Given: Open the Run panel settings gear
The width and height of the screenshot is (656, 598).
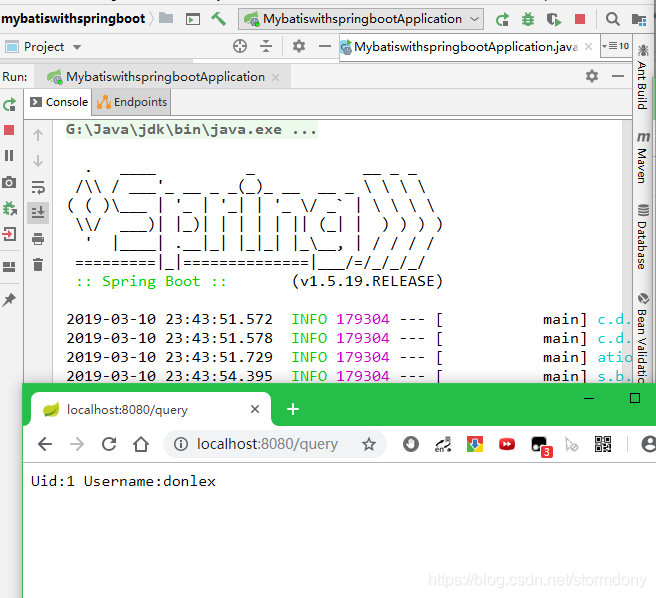Looking at the screenshot, I should click(x=592, y=76).
